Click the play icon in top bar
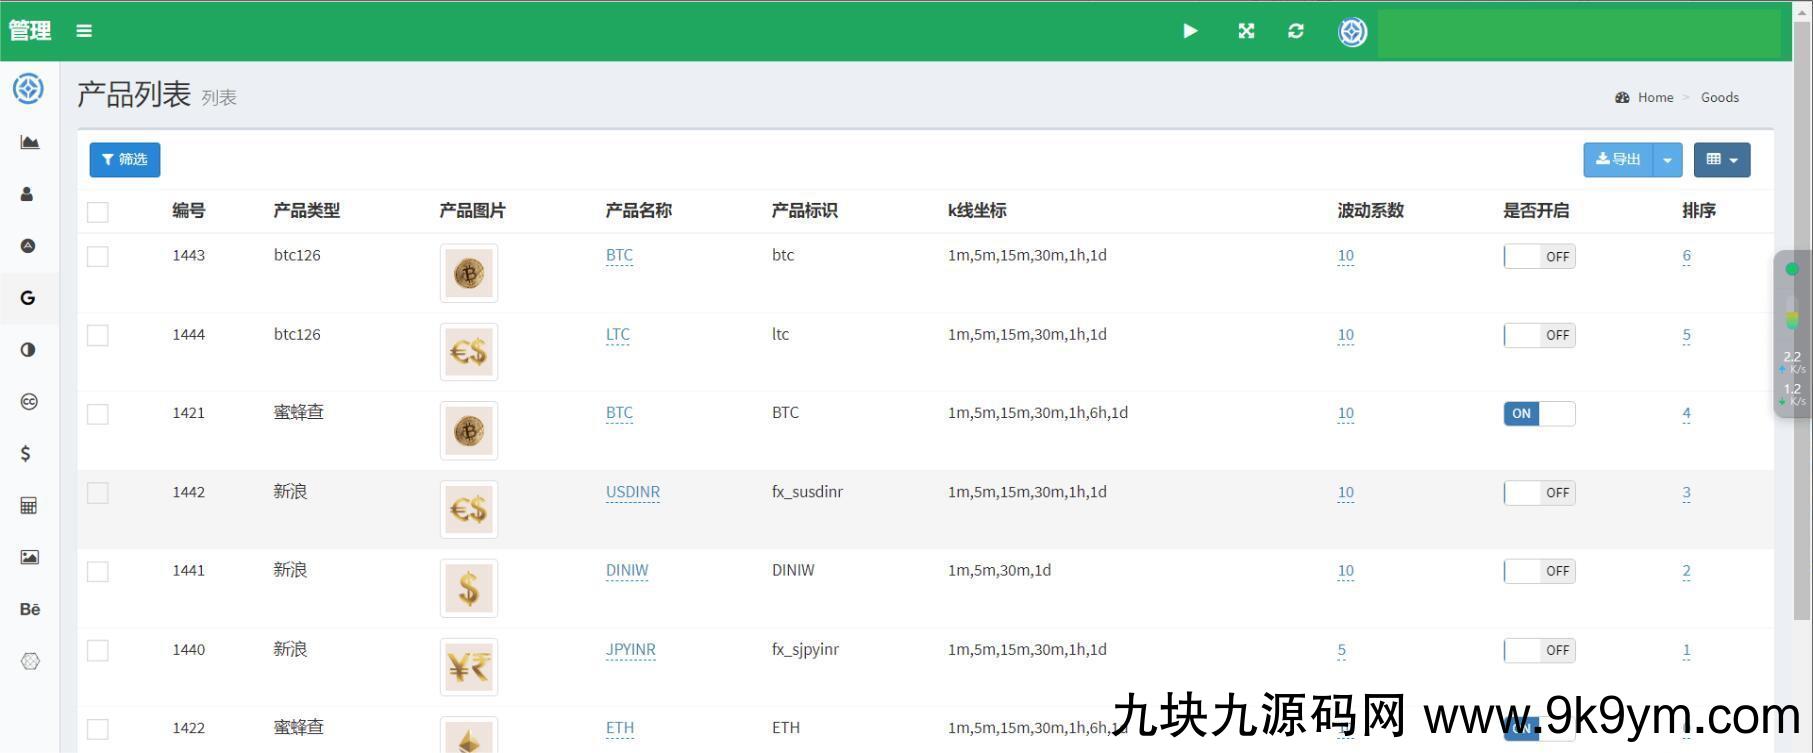The width and height of the screenshot is (1813, 753). (x=1190, y=31)
